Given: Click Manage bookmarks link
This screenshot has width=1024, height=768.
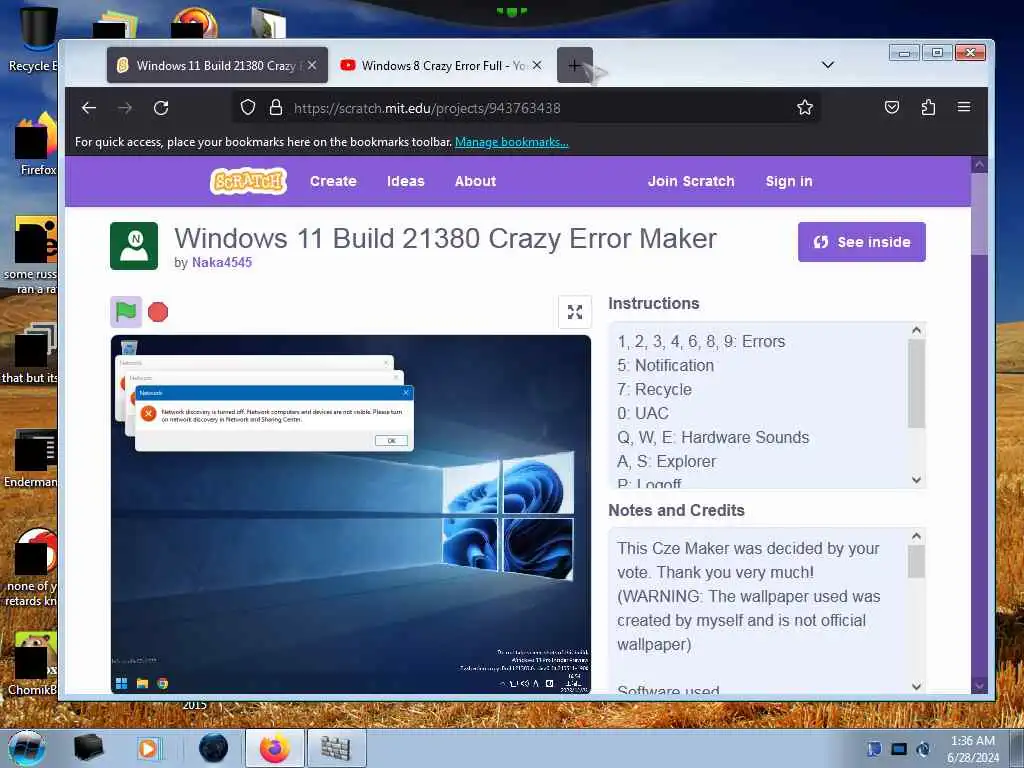Looking at the screenshot, I should coord(511,142).
